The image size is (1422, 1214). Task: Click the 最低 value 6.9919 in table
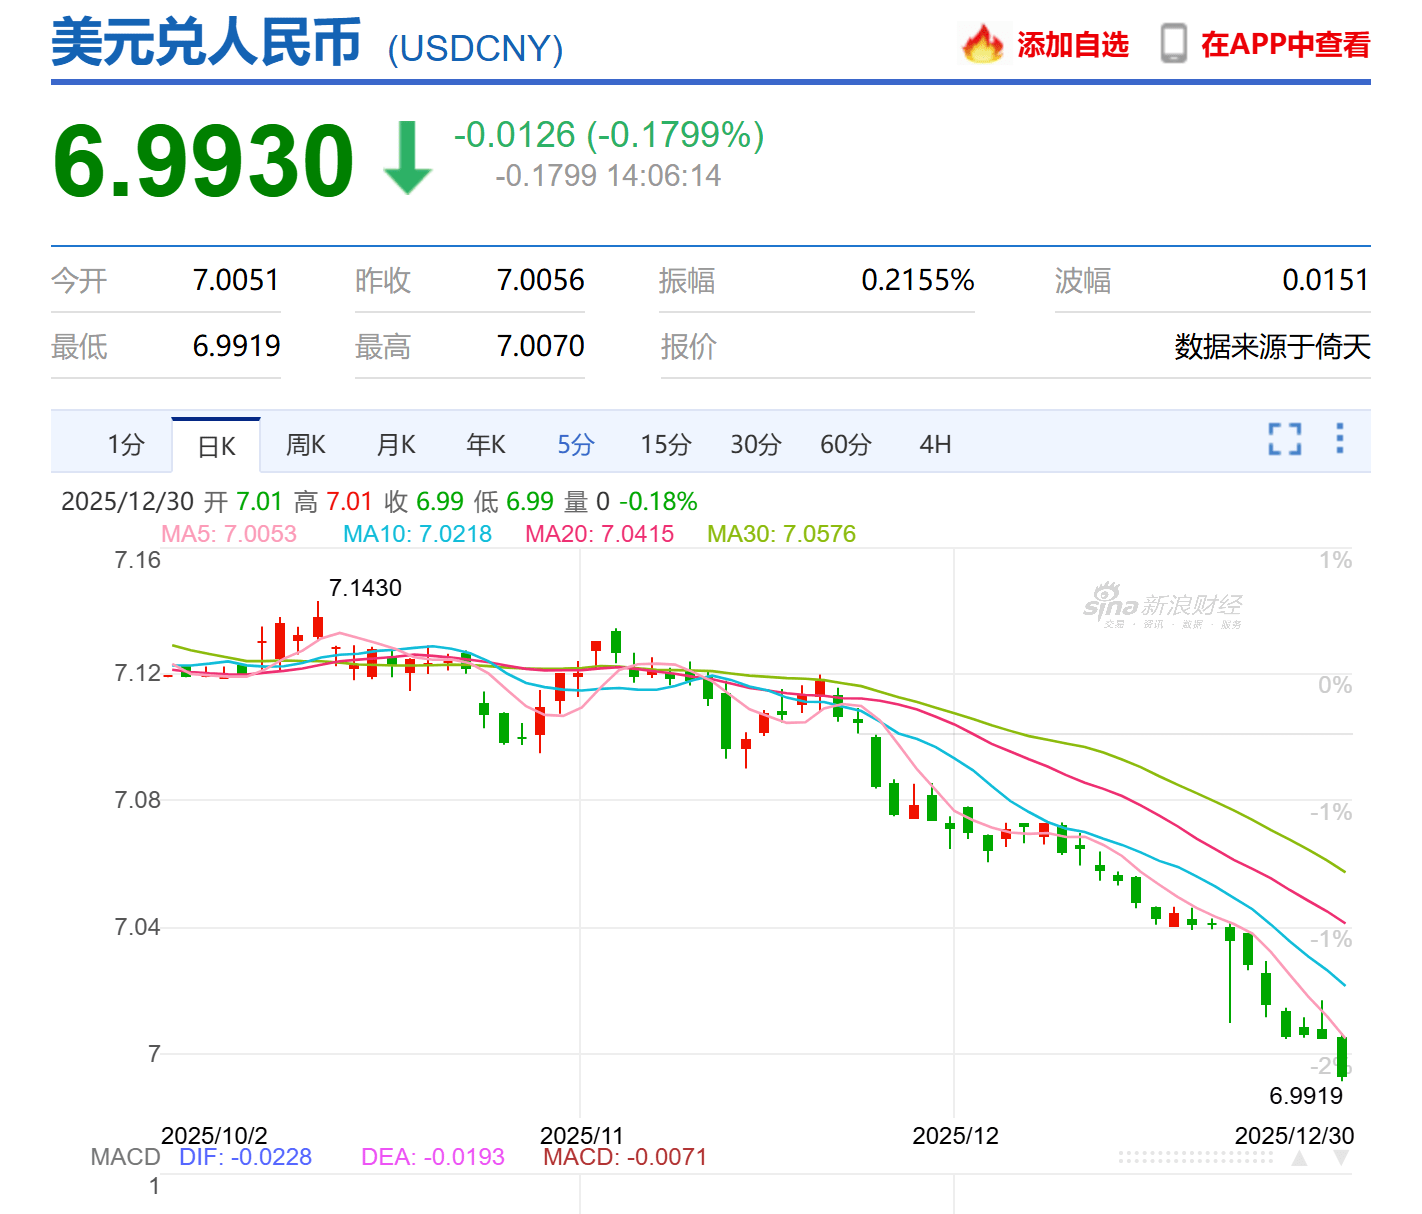click(x=236, y=346)
